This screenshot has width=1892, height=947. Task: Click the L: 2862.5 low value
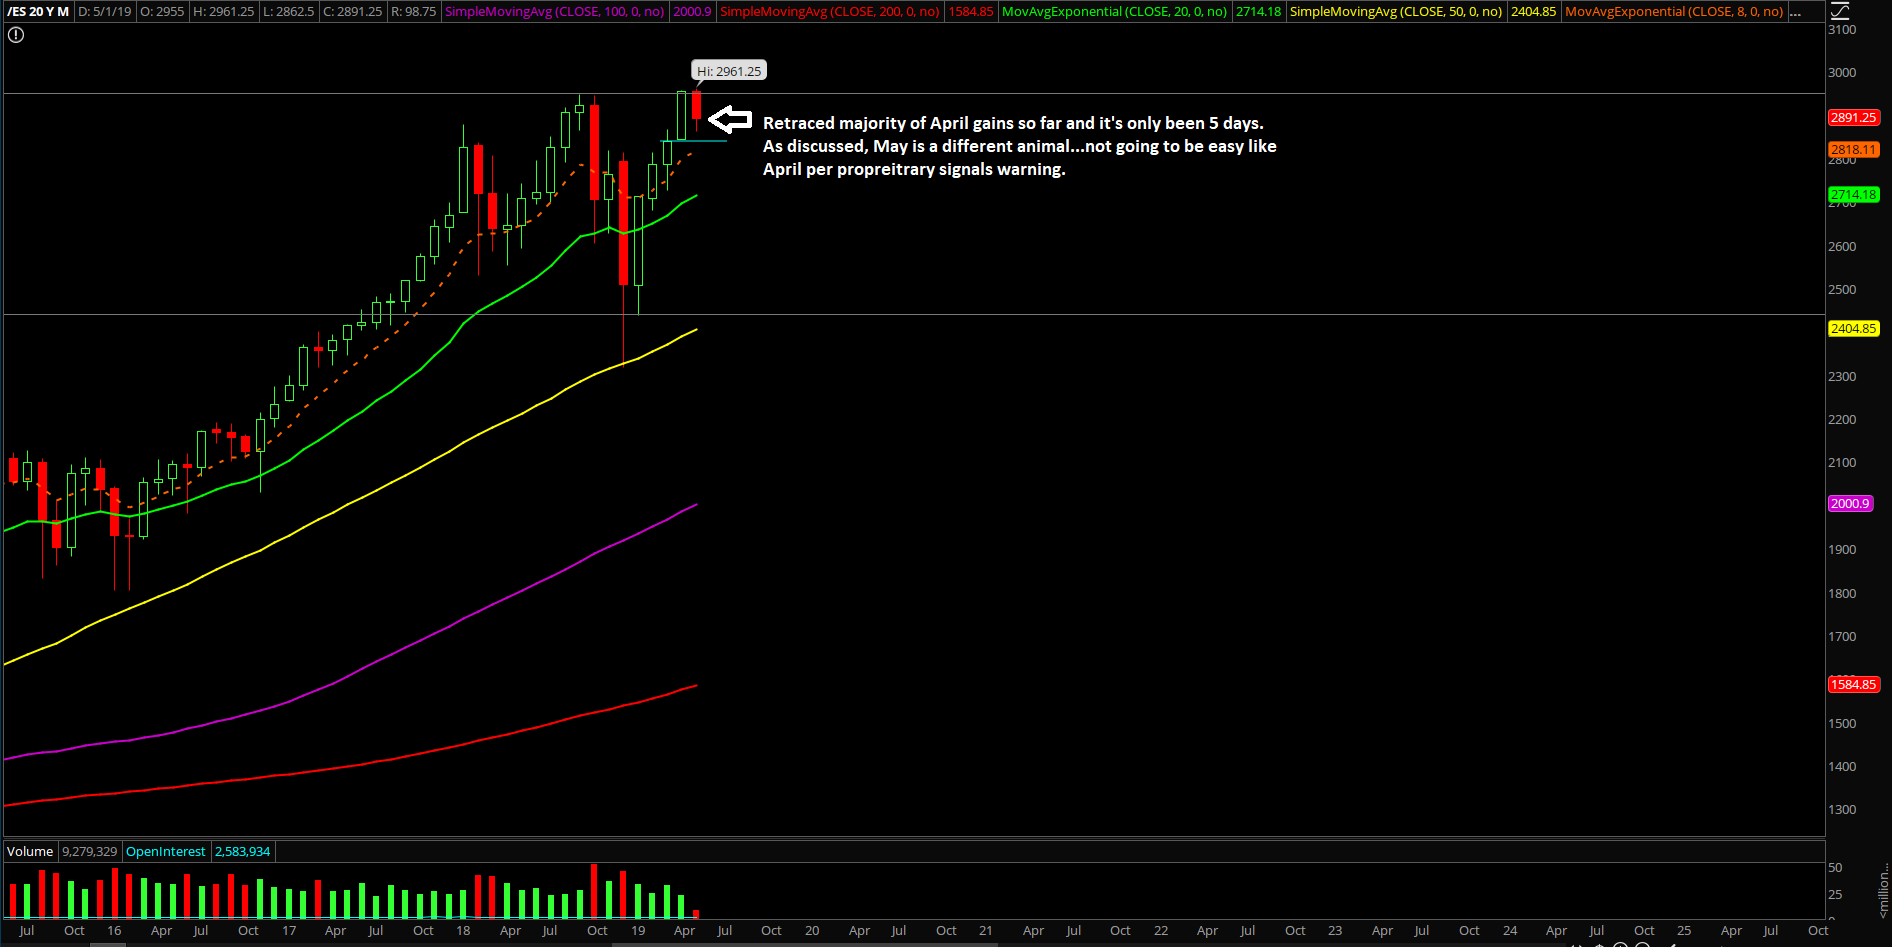[289, 12]
